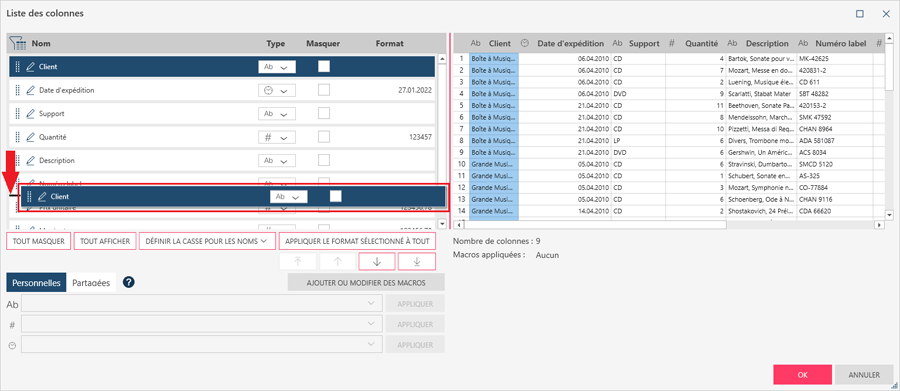This screenshot has height=391, width=900.
Task: Click the drag handle of Description row
Action: click(17, 161)
